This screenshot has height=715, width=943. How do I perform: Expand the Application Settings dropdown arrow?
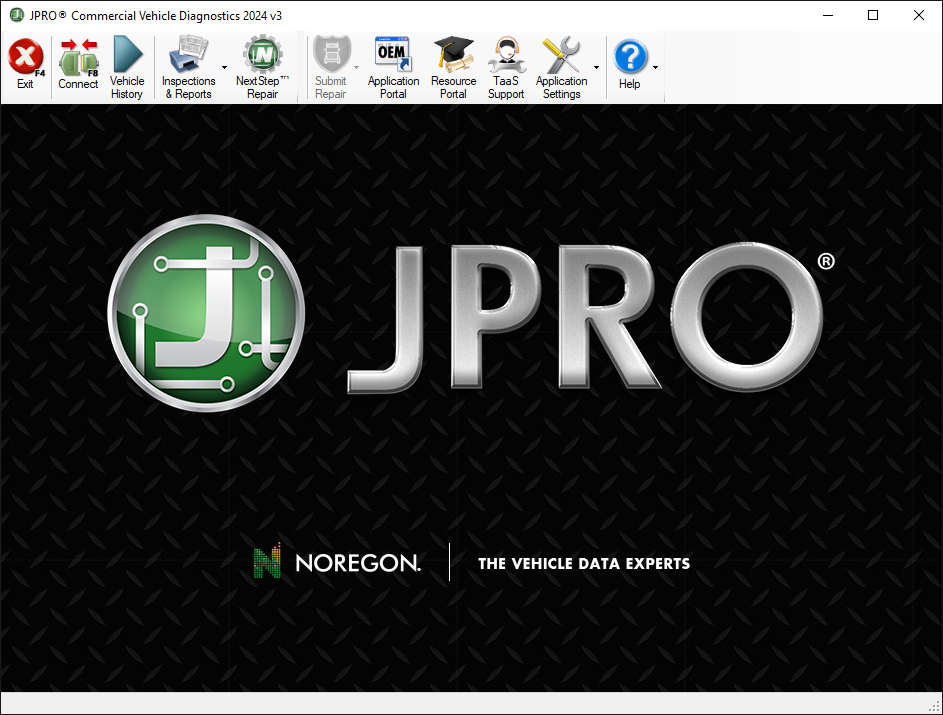pos(597,68)
